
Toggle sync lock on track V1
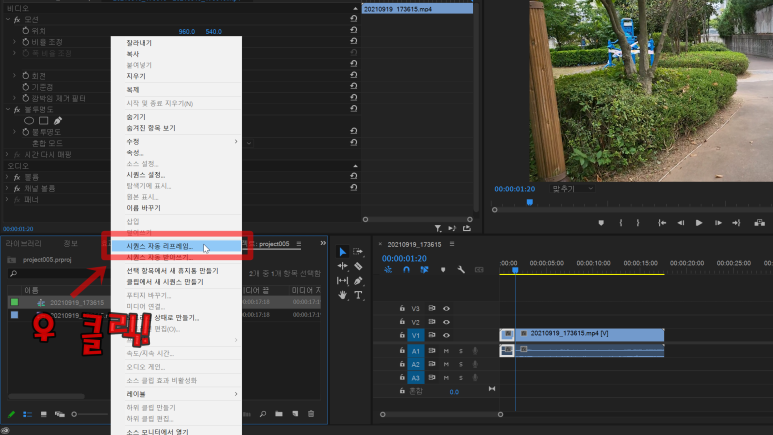pyautogui.click(x=432, y=335)
